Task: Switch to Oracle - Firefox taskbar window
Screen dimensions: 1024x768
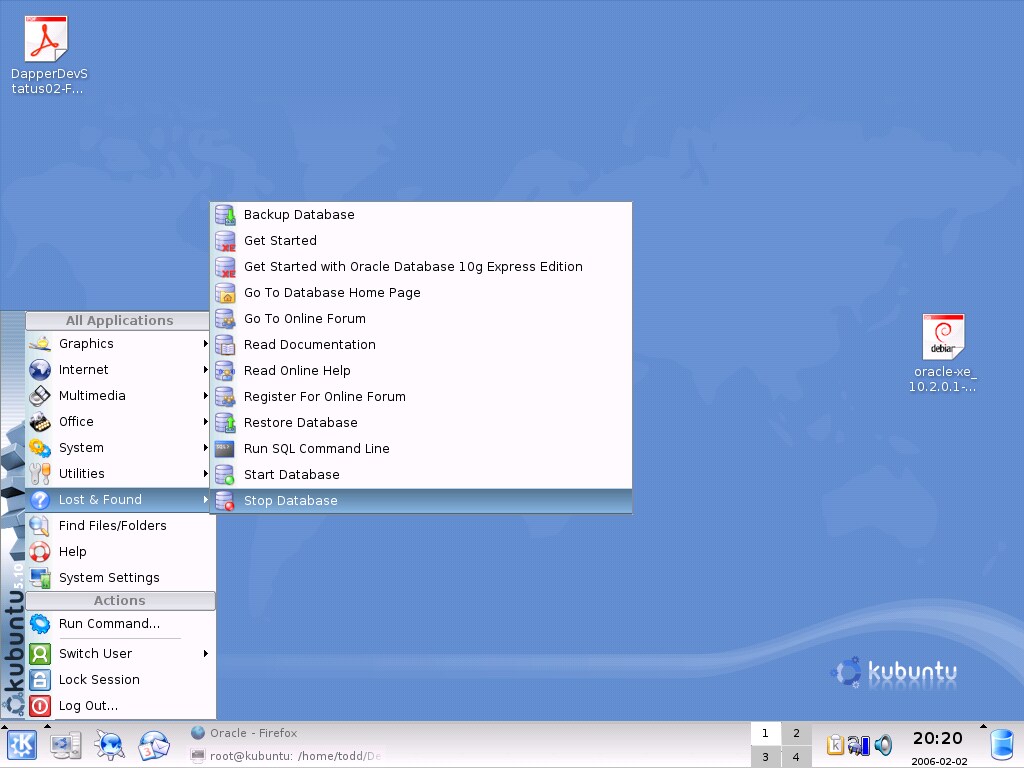Action: click(286, 733)
